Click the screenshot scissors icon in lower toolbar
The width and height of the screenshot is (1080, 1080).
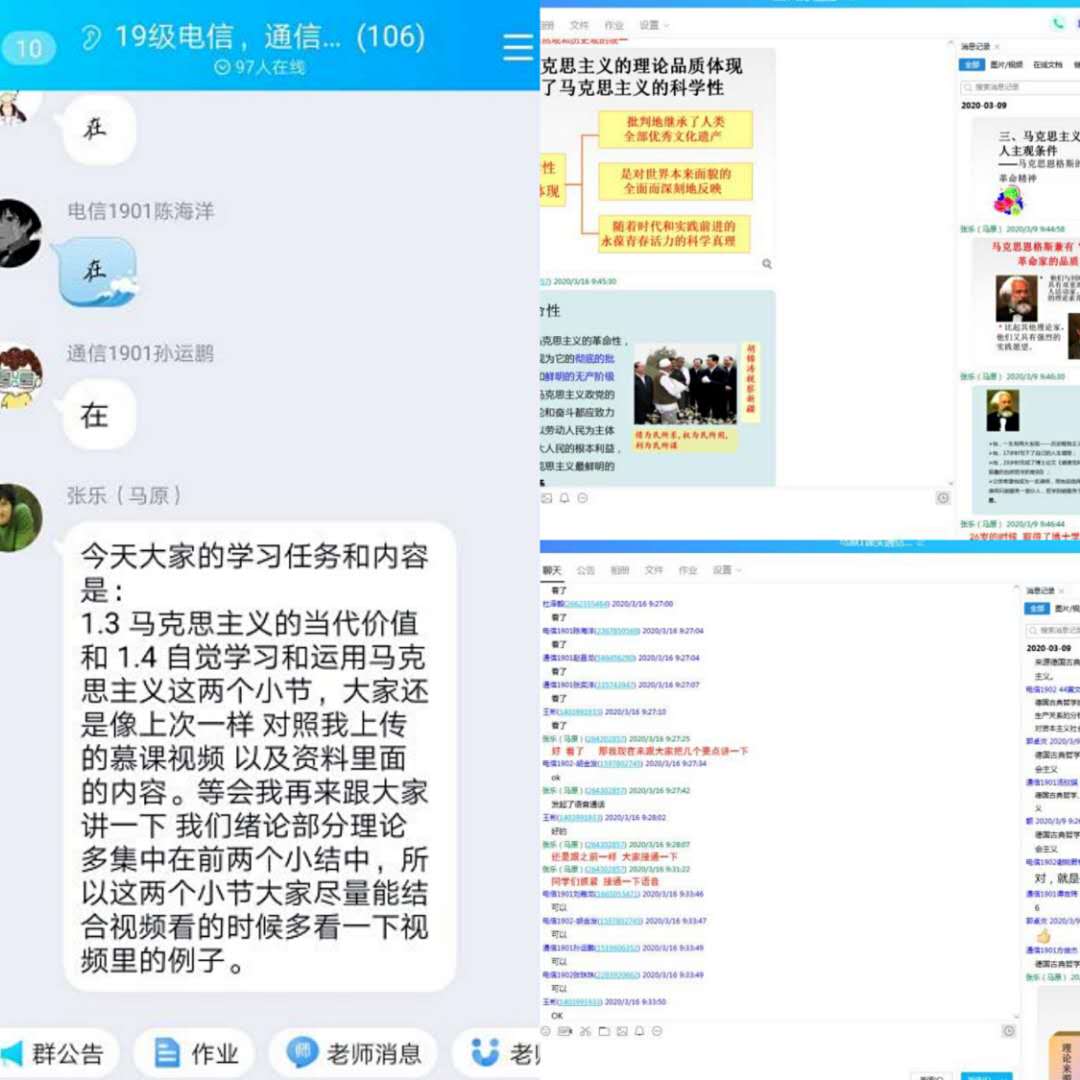coord(584,1031)
